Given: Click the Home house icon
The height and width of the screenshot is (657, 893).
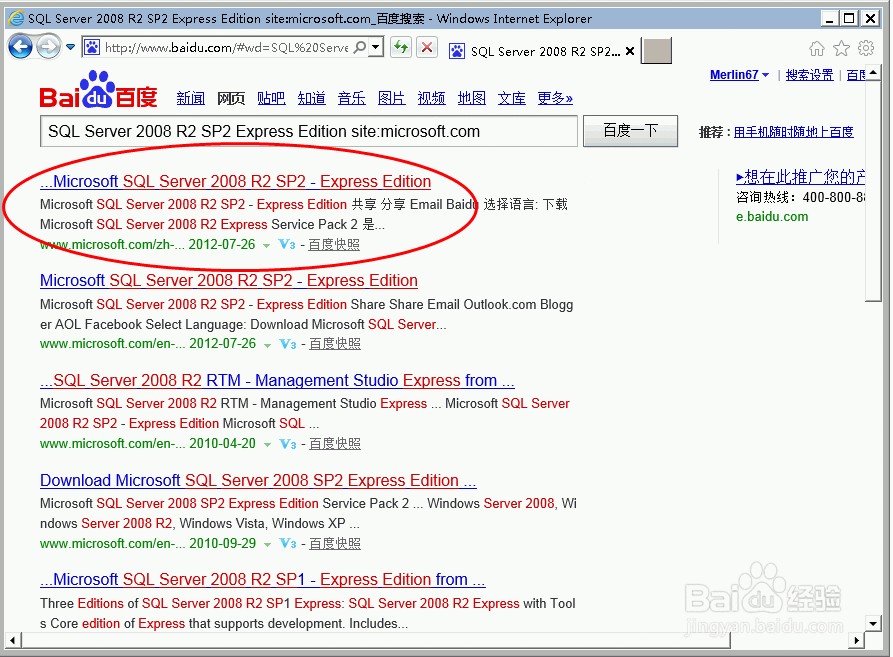Looking at the screenshot, I should [x=817, y=49].
